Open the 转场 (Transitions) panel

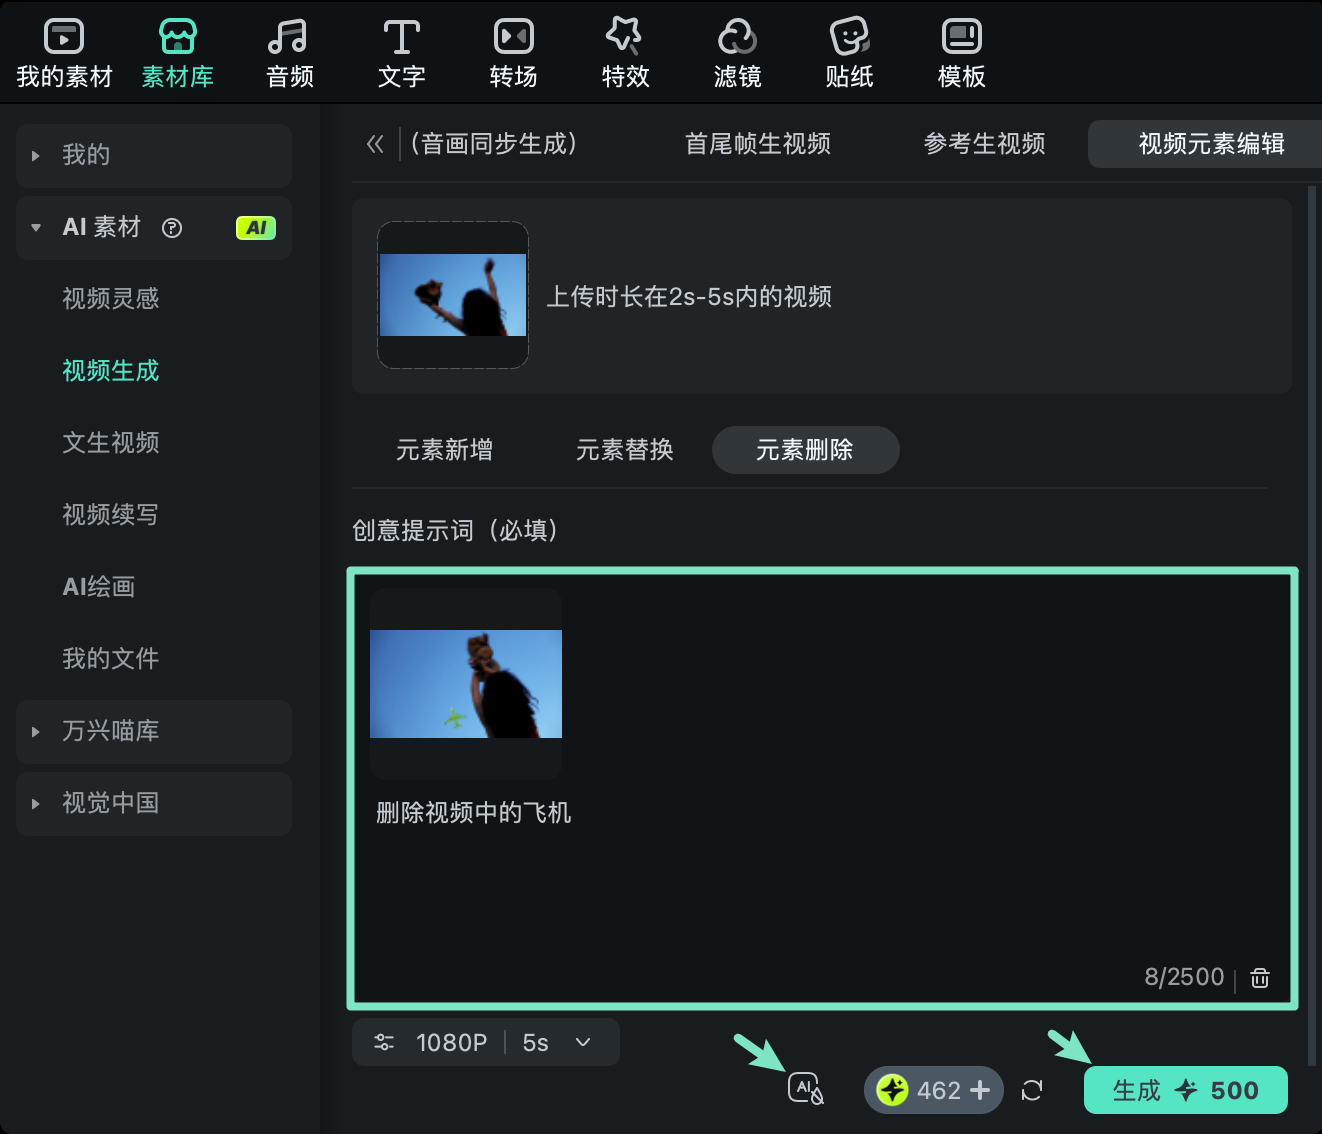click(x=513, y=50)
